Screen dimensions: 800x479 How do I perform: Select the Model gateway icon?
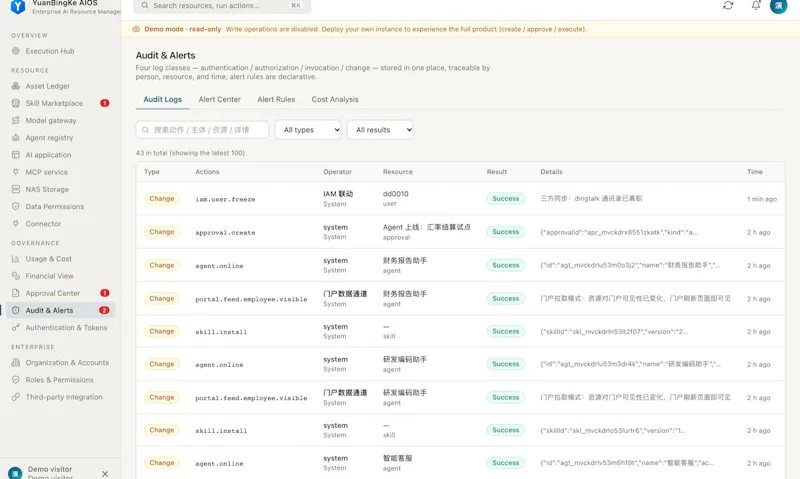[x=16, y=120]
